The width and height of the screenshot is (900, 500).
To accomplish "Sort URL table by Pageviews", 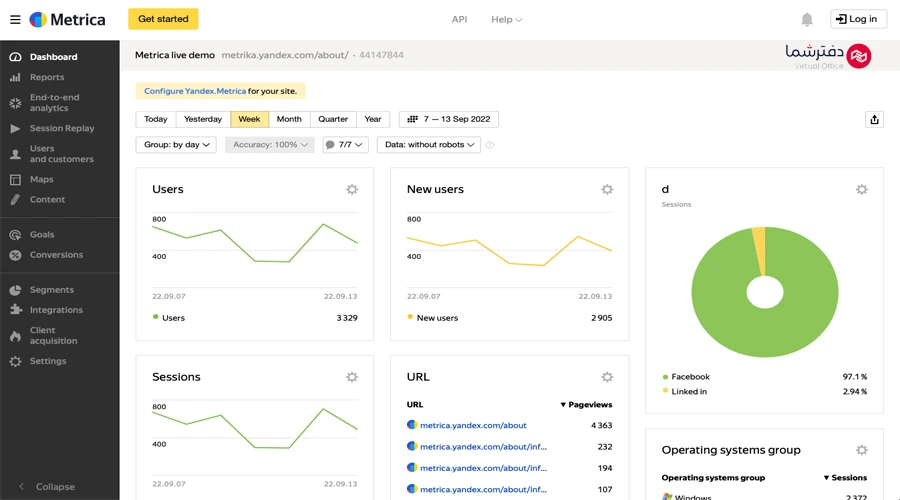I will [x=586, y=405].
